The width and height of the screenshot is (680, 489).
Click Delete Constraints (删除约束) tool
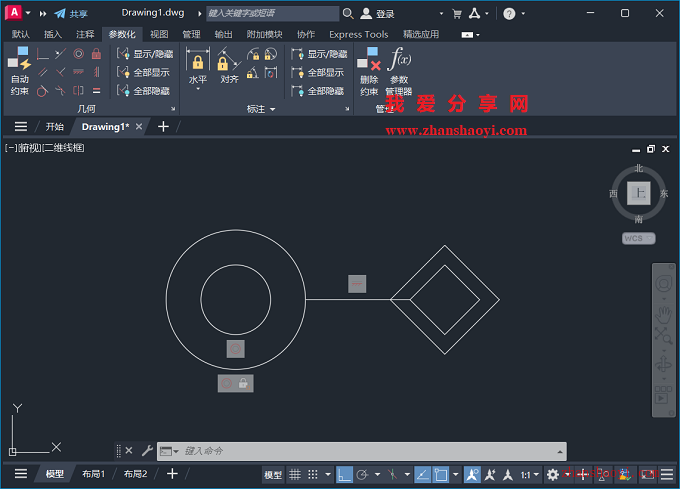[369, 72]
